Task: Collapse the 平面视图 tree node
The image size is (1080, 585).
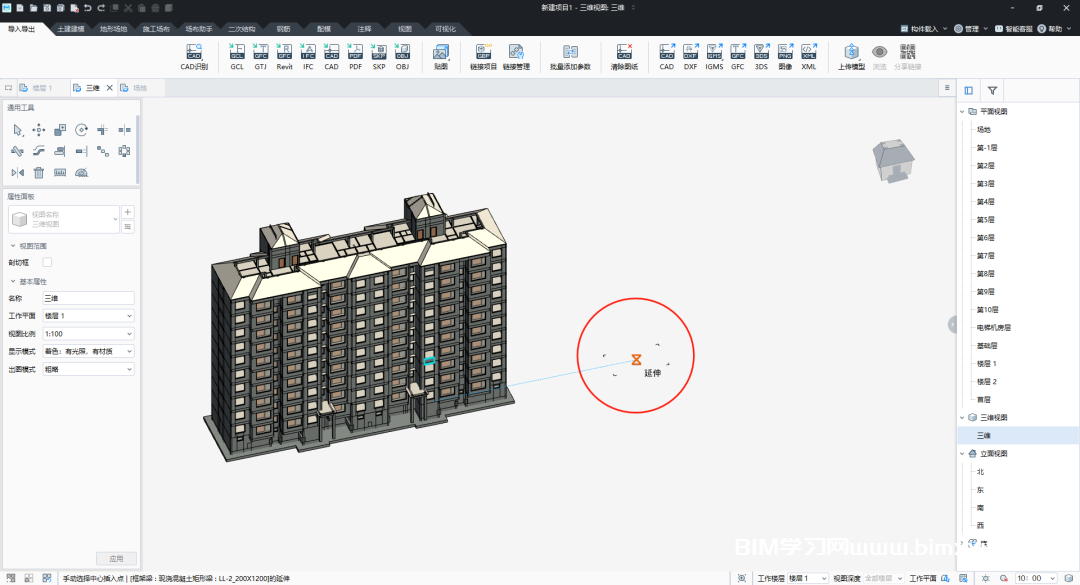Action: pyautogui.click(x=963, y=112)
